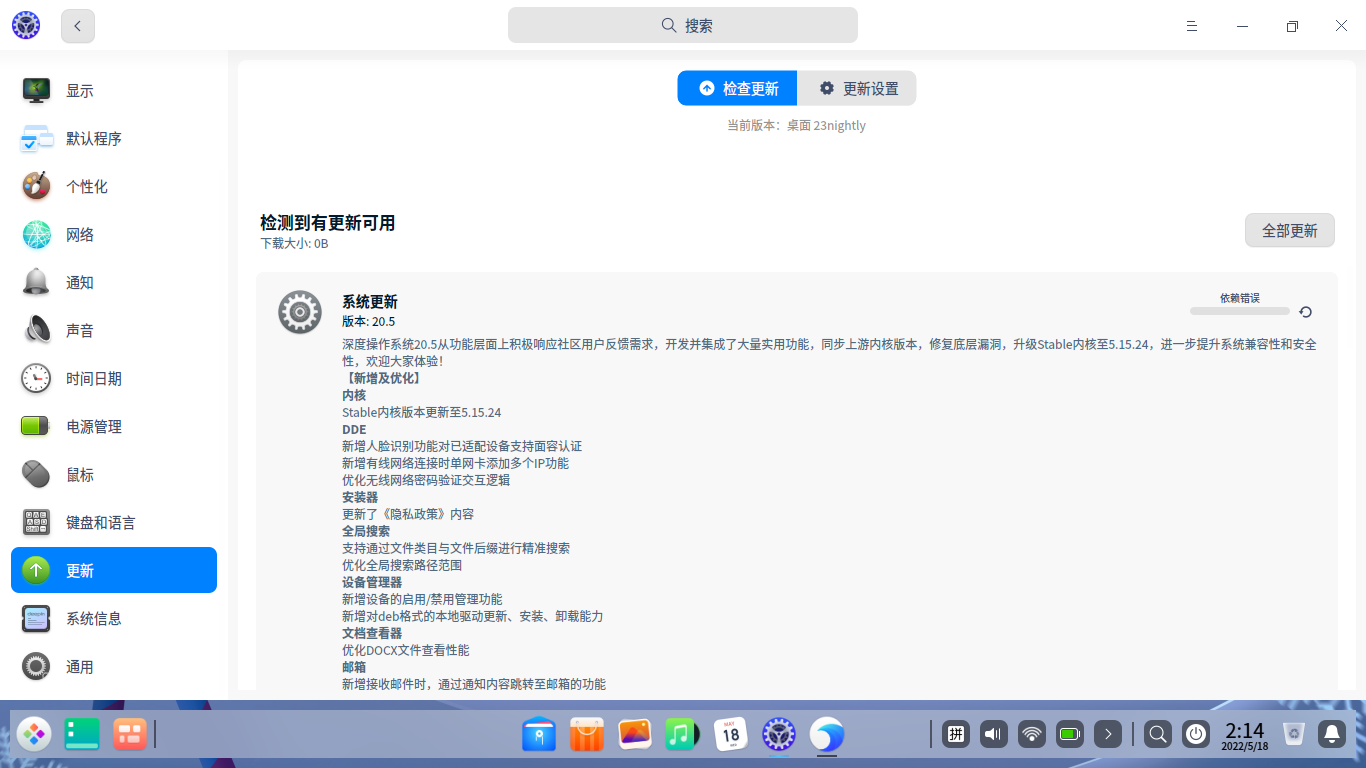Switch to the 检查更新 tab
The image size is (1366, 768).
coord(737,88)
